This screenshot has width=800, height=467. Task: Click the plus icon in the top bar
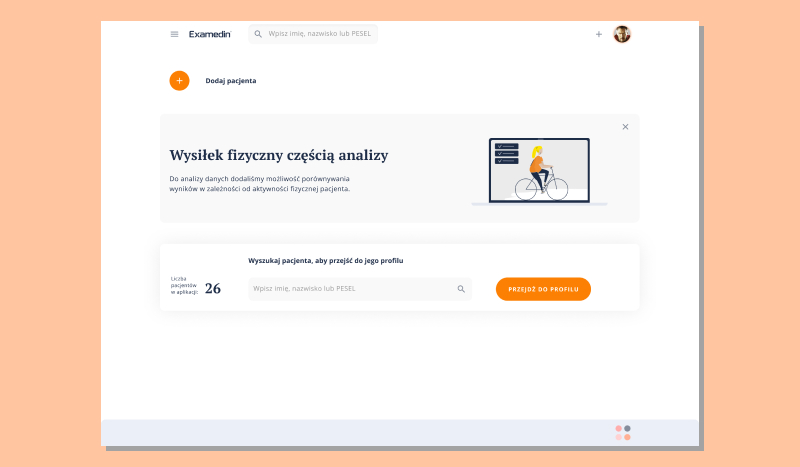click(599, 34)
